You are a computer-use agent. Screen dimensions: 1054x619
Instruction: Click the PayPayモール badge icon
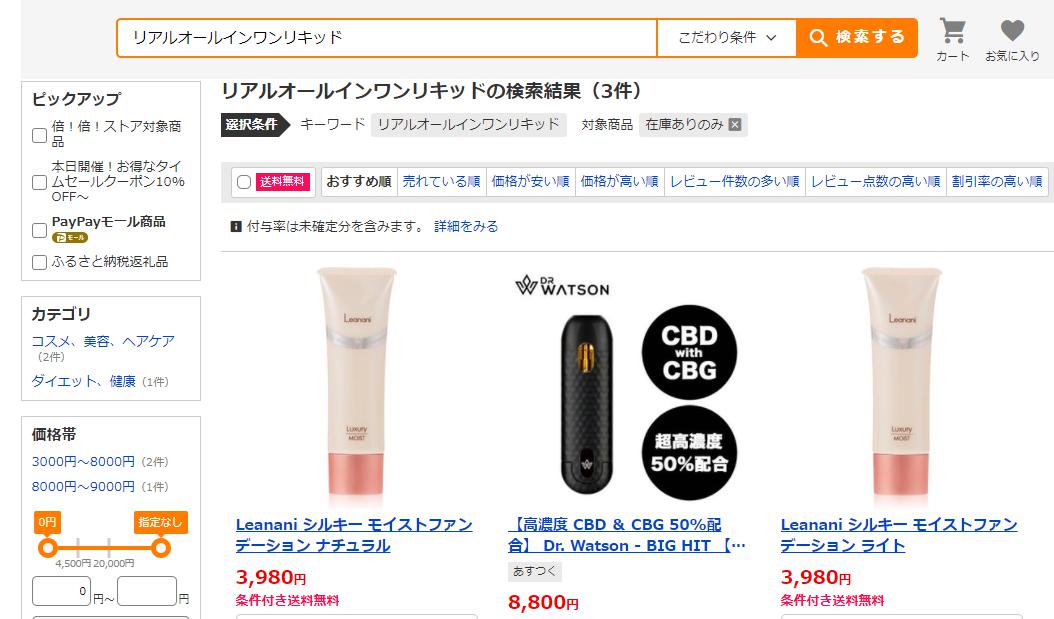coord(70,237)
